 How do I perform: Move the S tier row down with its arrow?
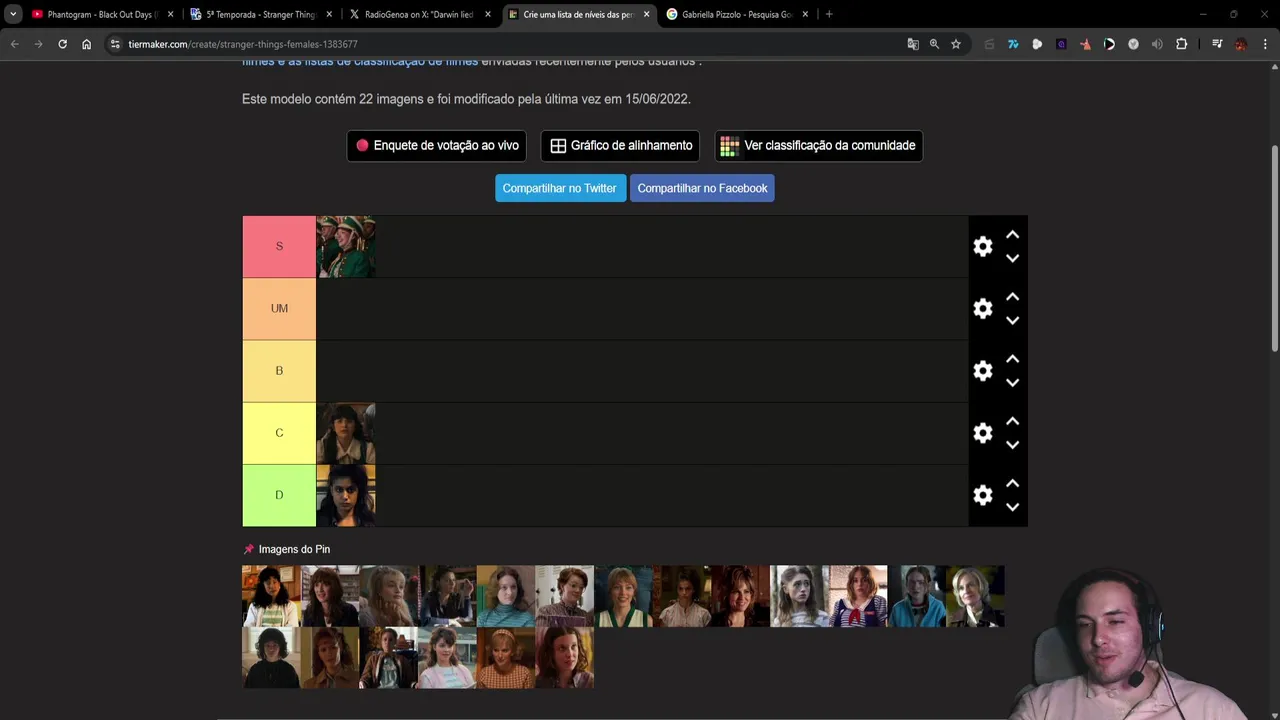[x=1012, y=258]
